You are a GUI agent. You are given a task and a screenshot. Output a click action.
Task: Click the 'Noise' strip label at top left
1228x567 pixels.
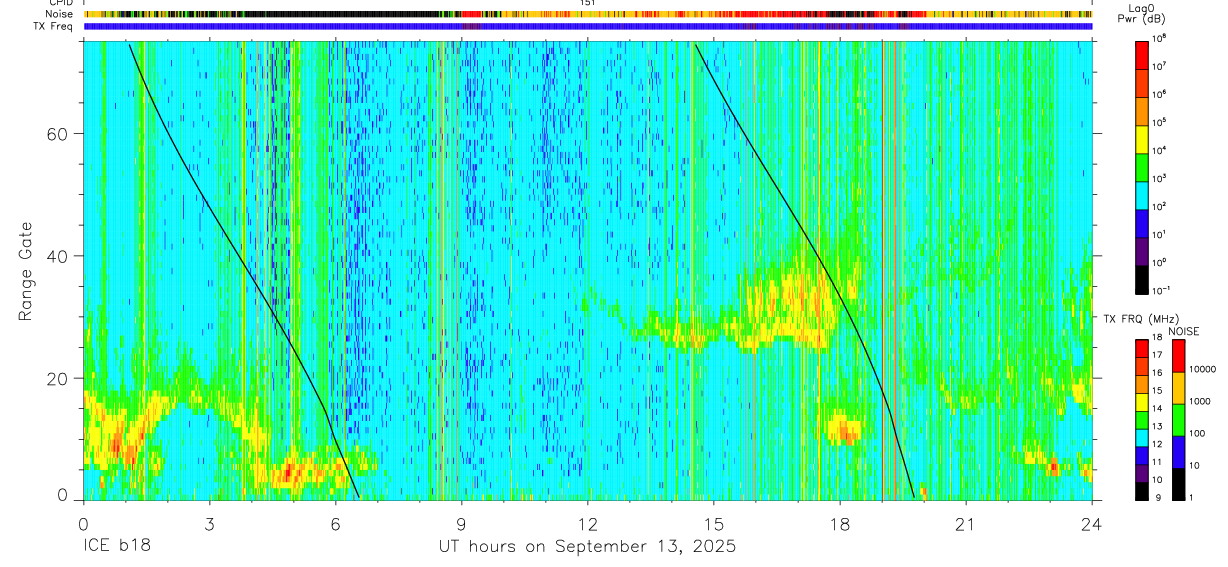(x=58, y=15)
